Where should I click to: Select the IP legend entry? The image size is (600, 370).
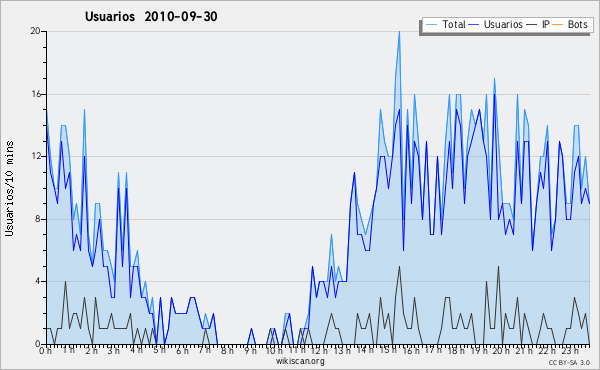pyautogui.click(x=538, y=24)
